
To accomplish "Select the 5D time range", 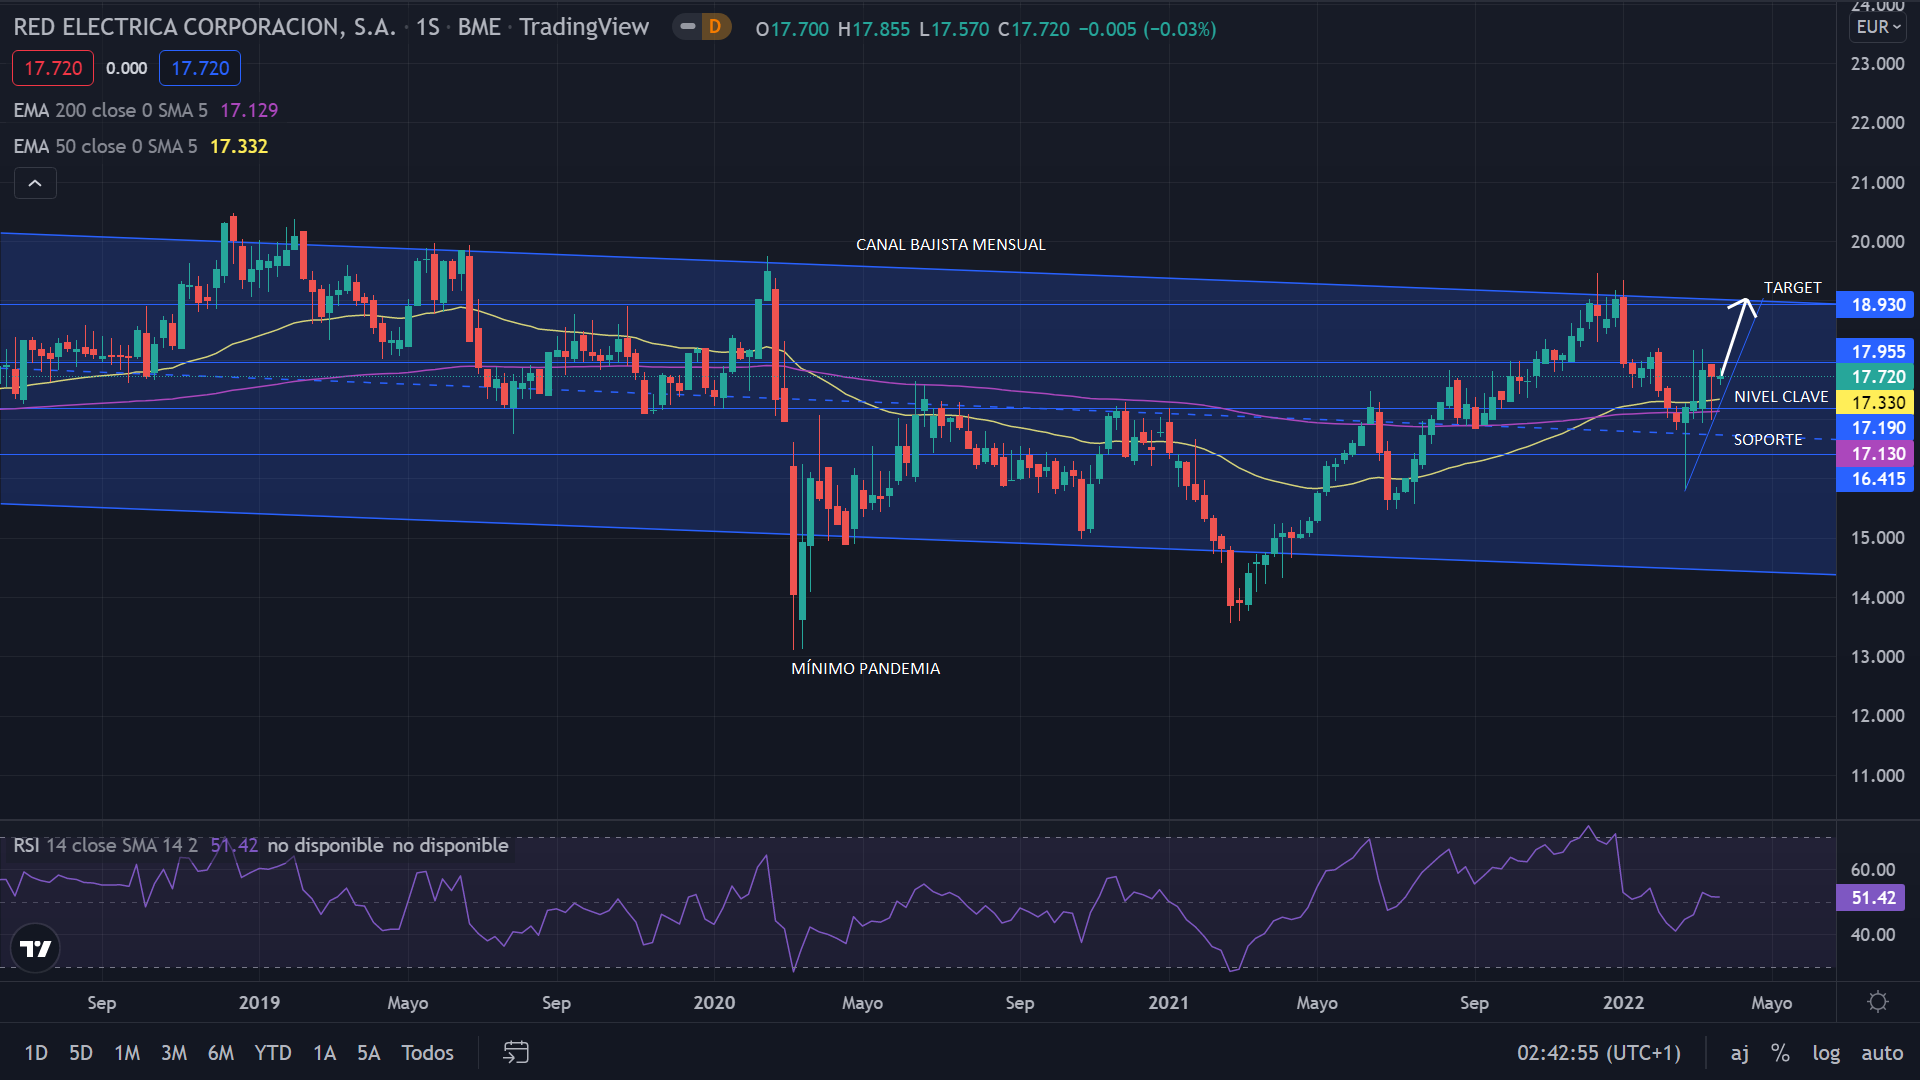I will tap(81, 1053).
